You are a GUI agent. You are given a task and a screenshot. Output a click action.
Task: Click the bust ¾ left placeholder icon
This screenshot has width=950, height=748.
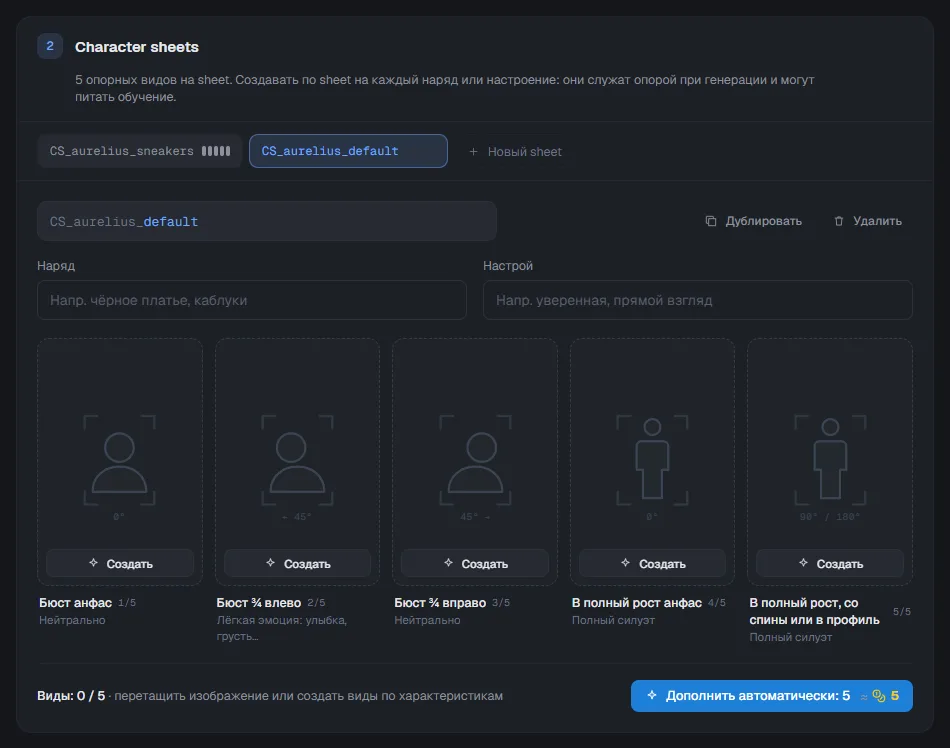[297, 460]
